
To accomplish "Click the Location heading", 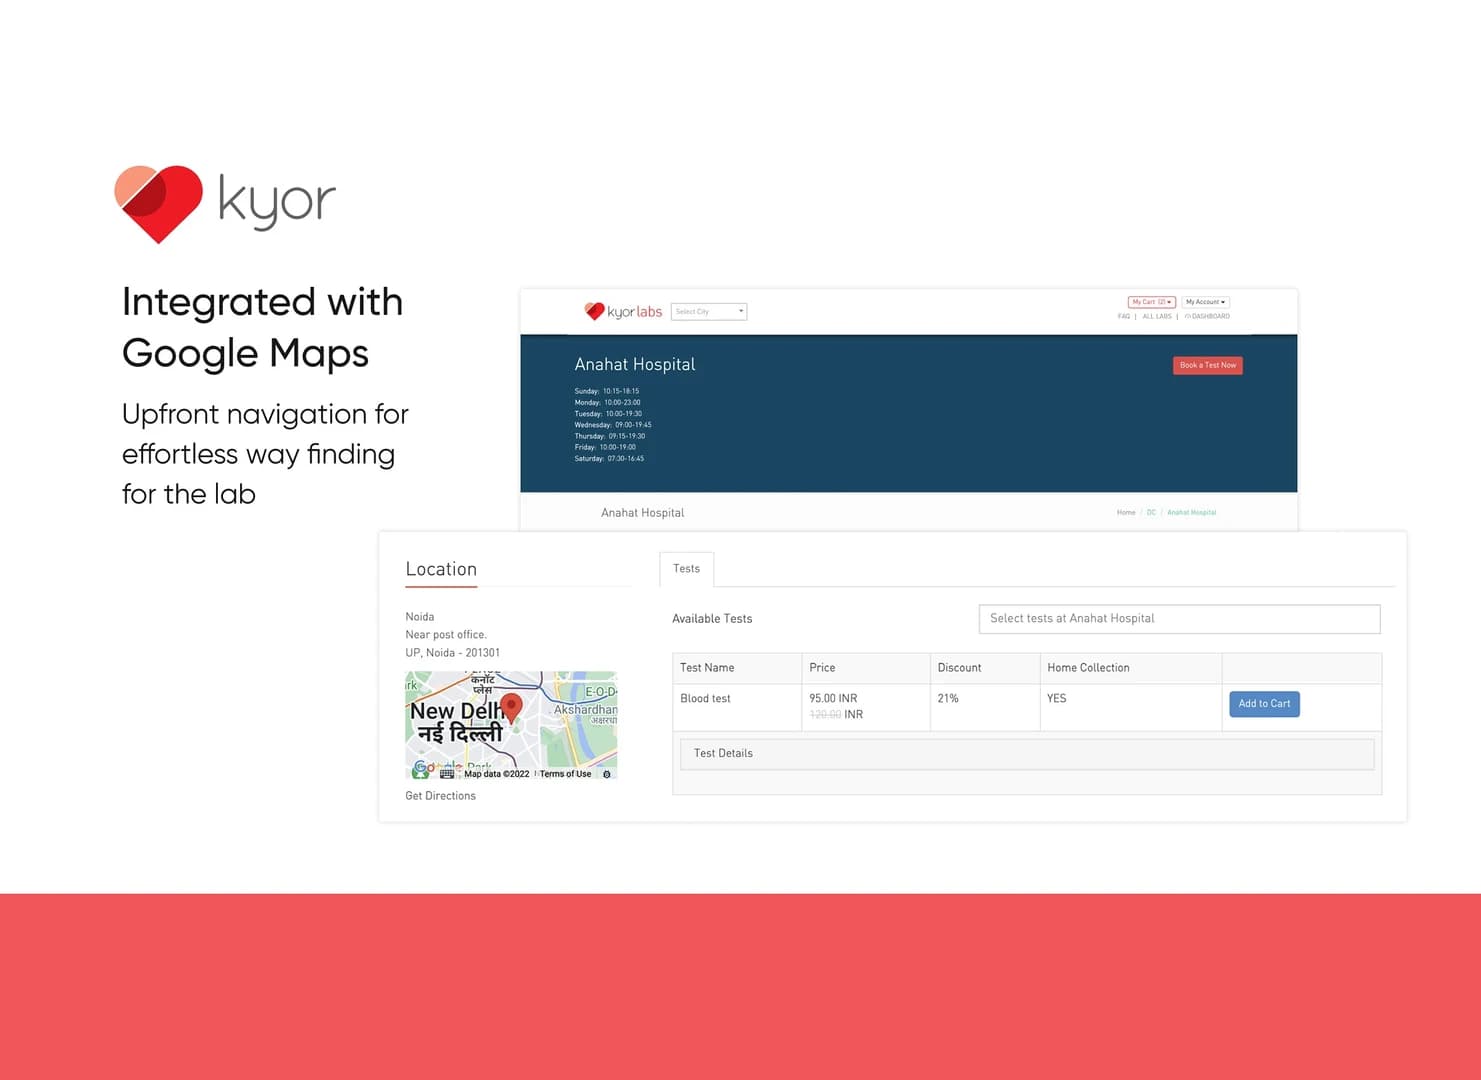I will pyautogui.click(x=441, y=569).
